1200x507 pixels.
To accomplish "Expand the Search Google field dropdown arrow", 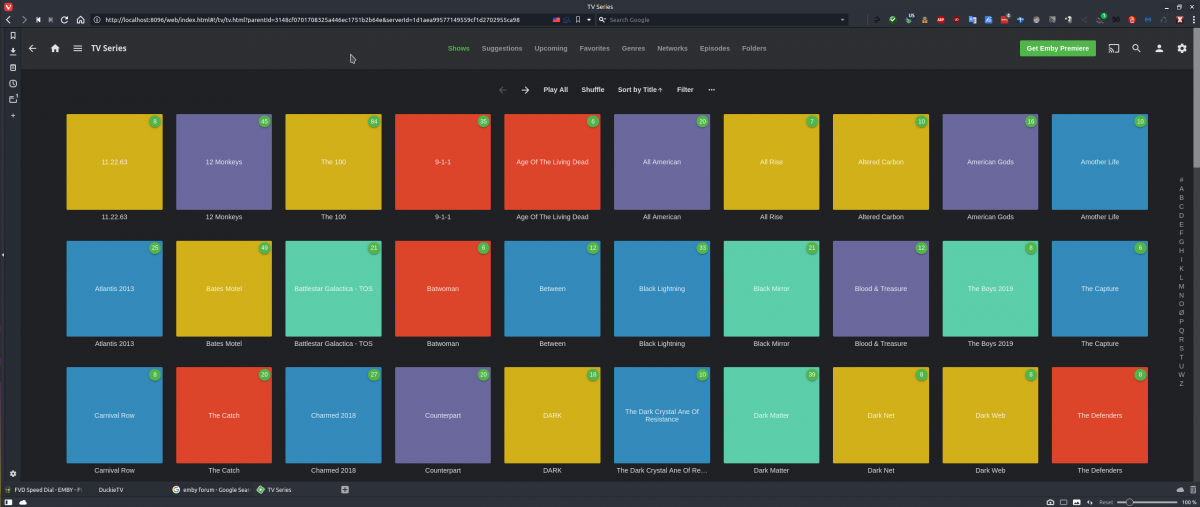I will click(x=604, y=20).
